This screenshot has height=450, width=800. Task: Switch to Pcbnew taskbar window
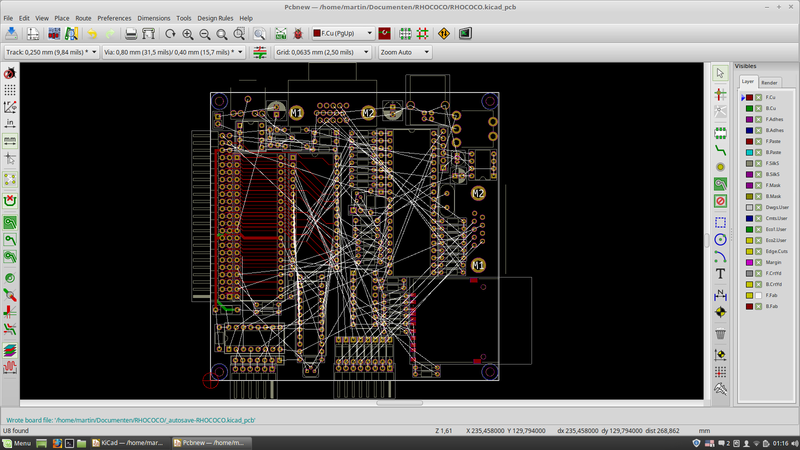[x=210, y=443]
